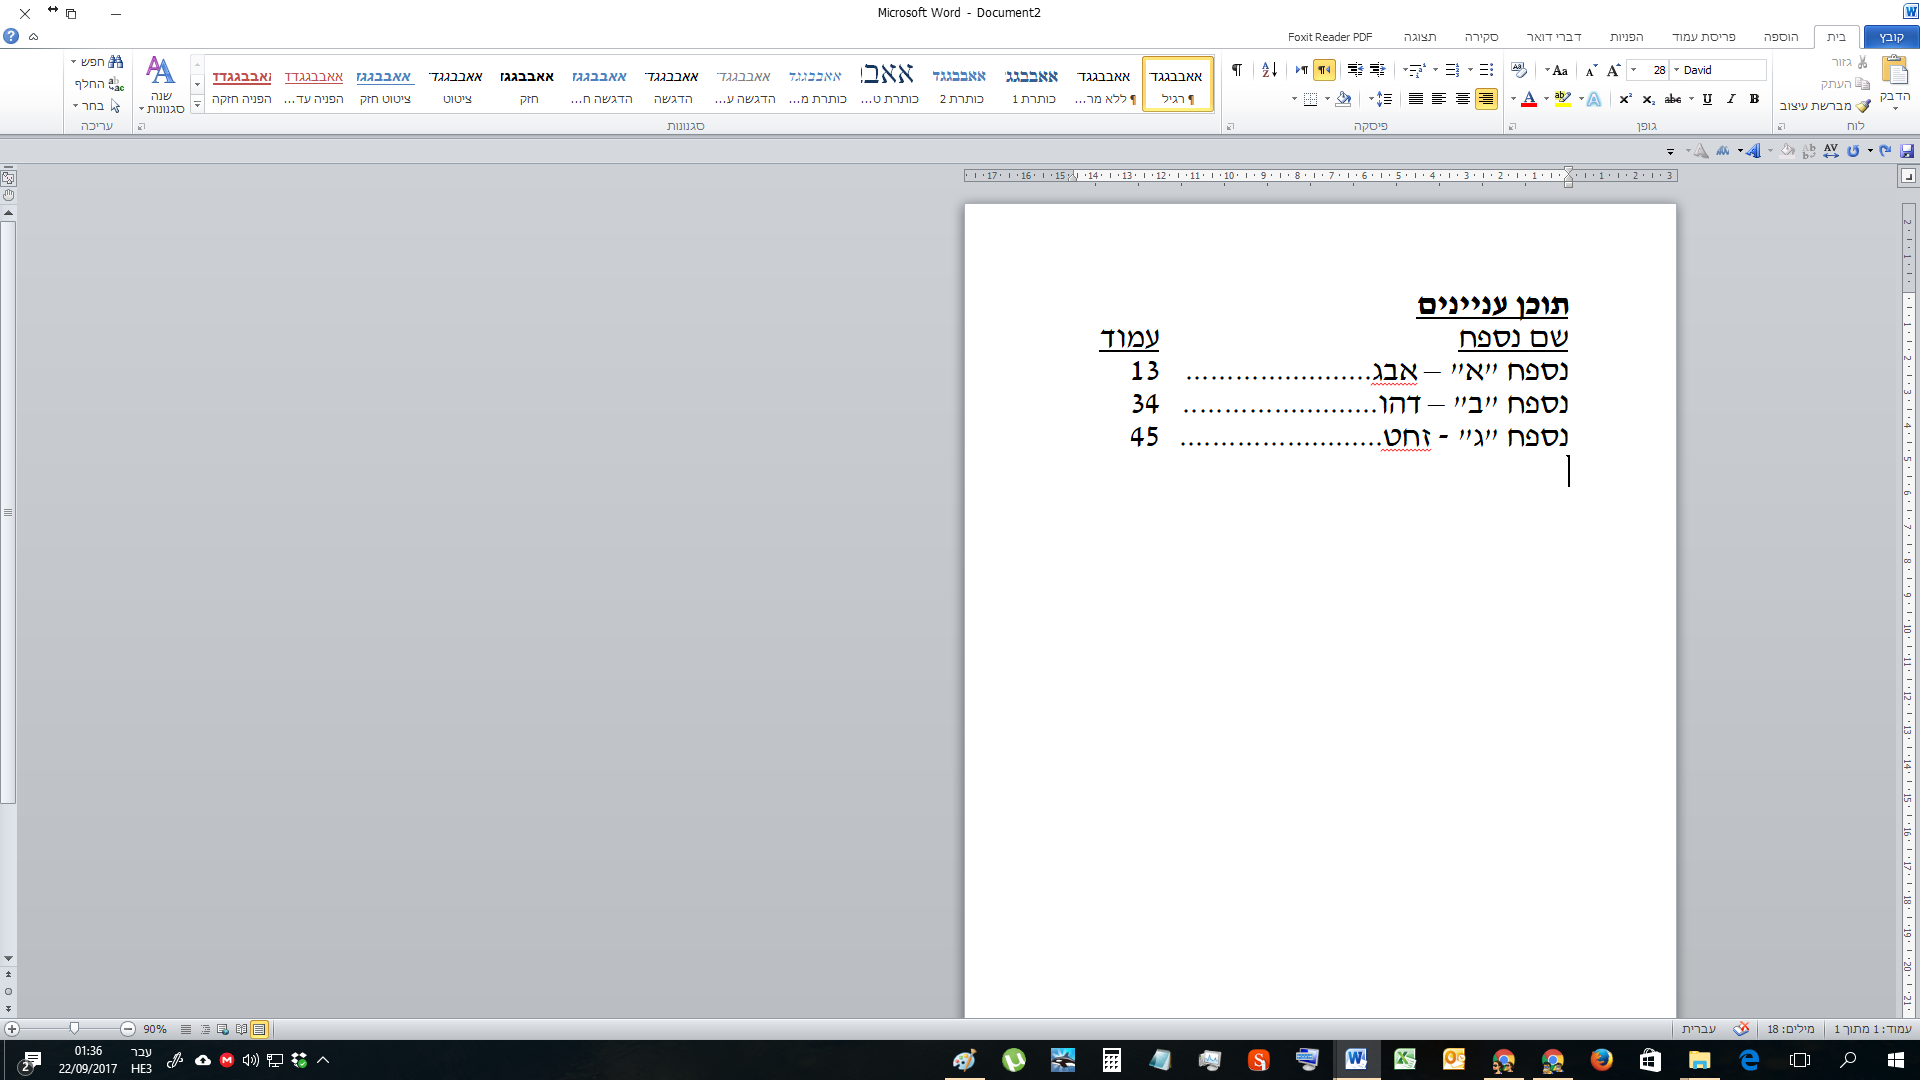
Task: Click the Multilevel list icon
Action: tap(1417, 70)
